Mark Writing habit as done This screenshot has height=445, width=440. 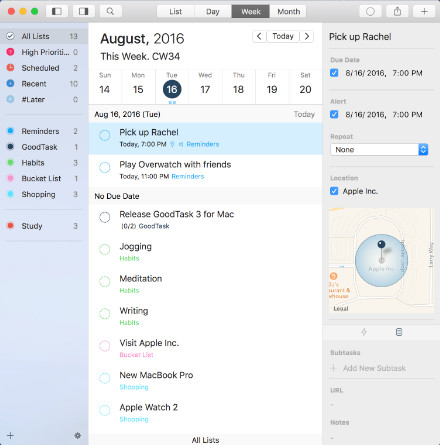click(105, 314)
